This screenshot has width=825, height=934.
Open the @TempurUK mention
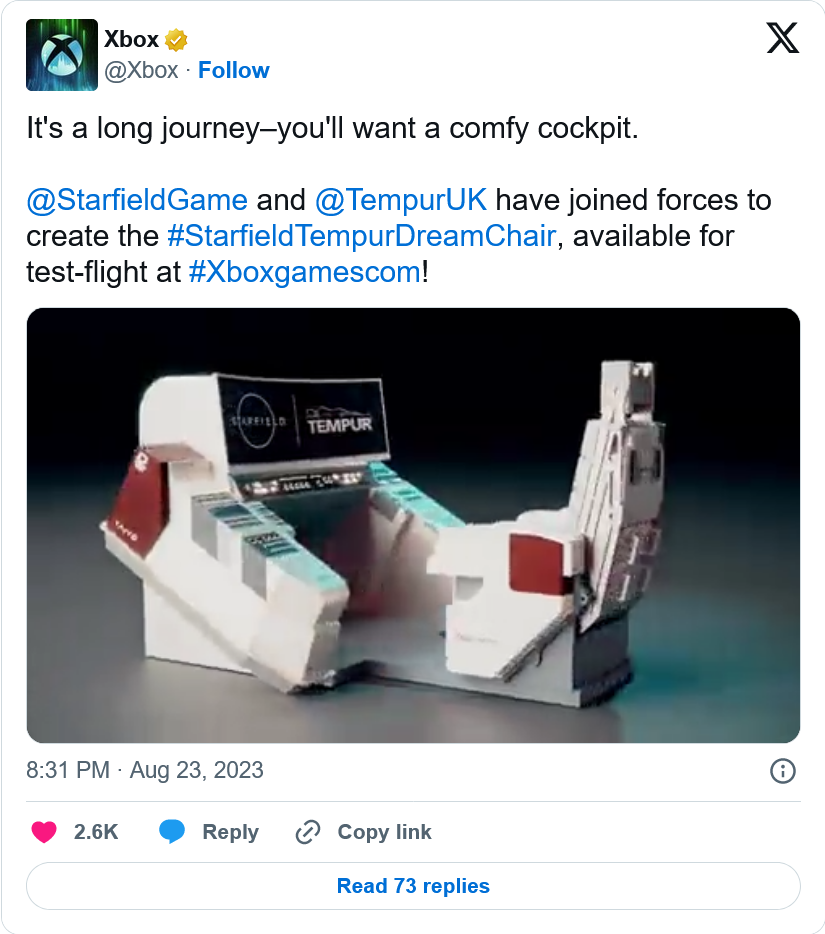[401, 200]
